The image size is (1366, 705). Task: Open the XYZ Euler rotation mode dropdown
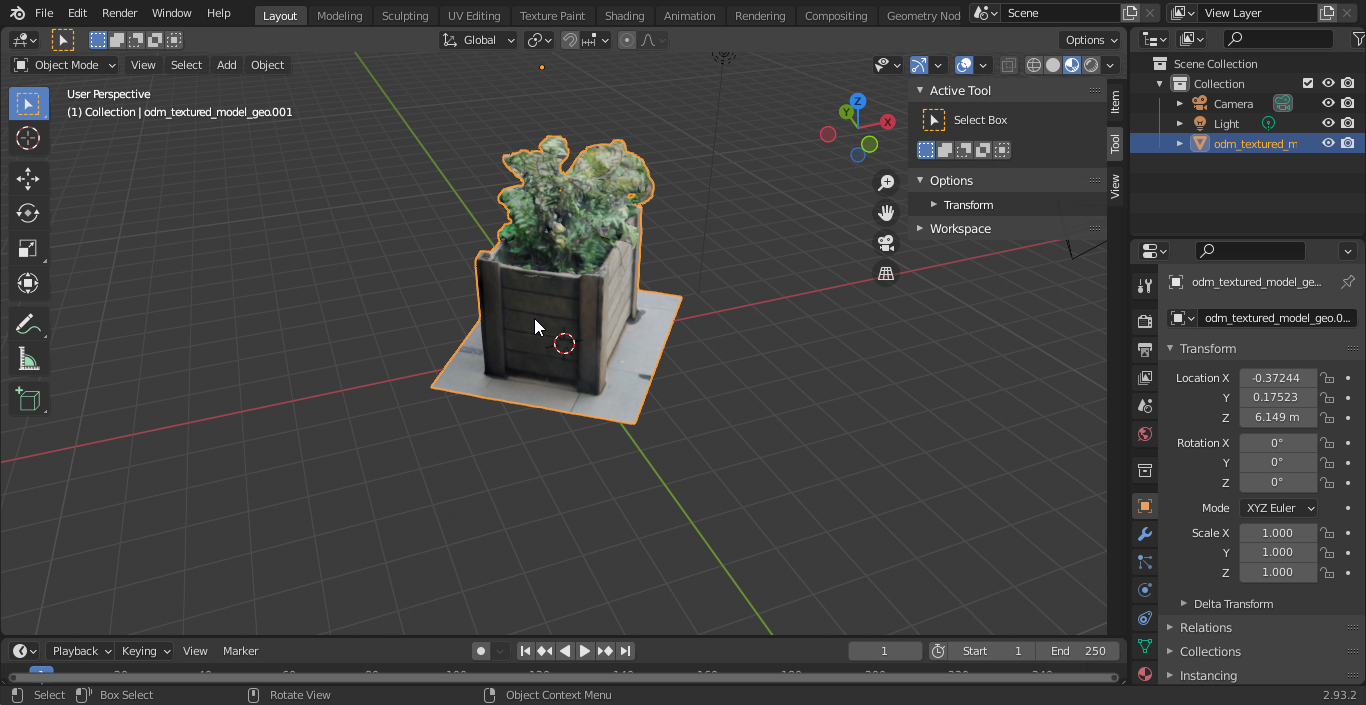tap(1278, 508)
